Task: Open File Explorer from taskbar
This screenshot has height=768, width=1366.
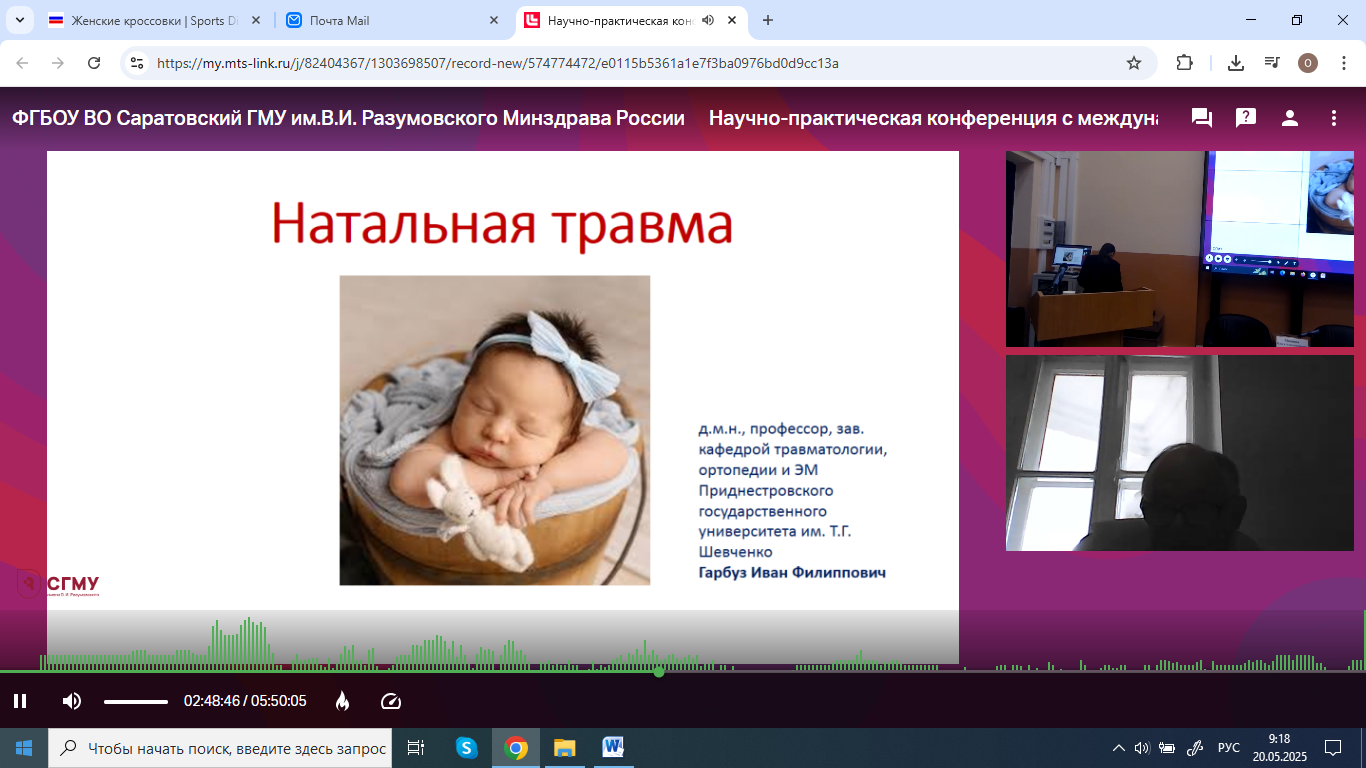Action: click(565, 748)
